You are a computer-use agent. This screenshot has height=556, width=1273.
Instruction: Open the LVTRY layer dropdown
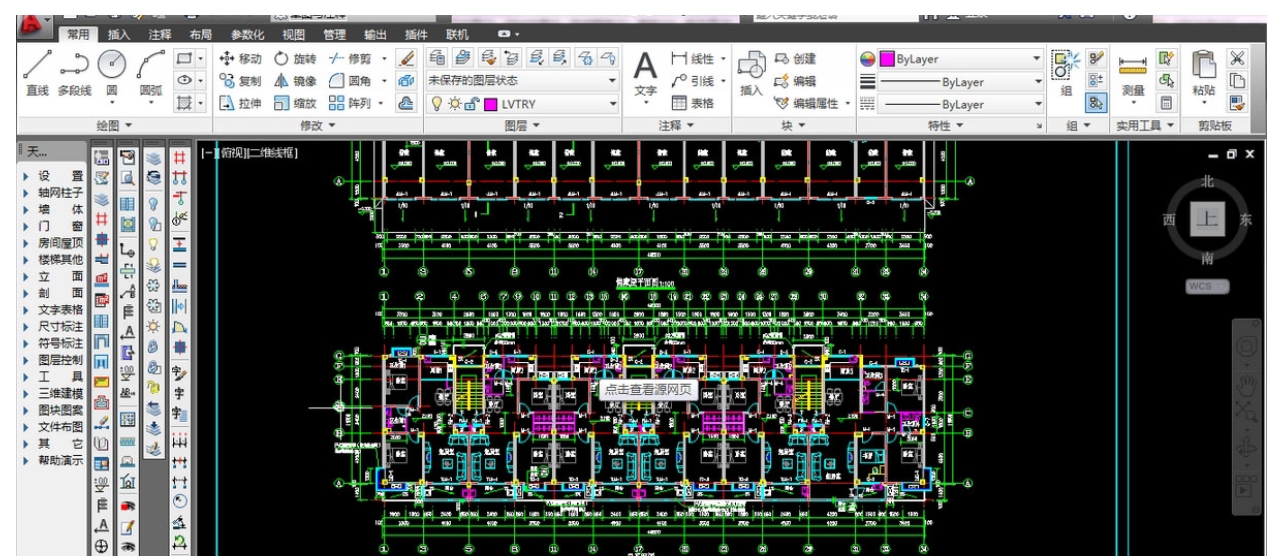[523, 104]
